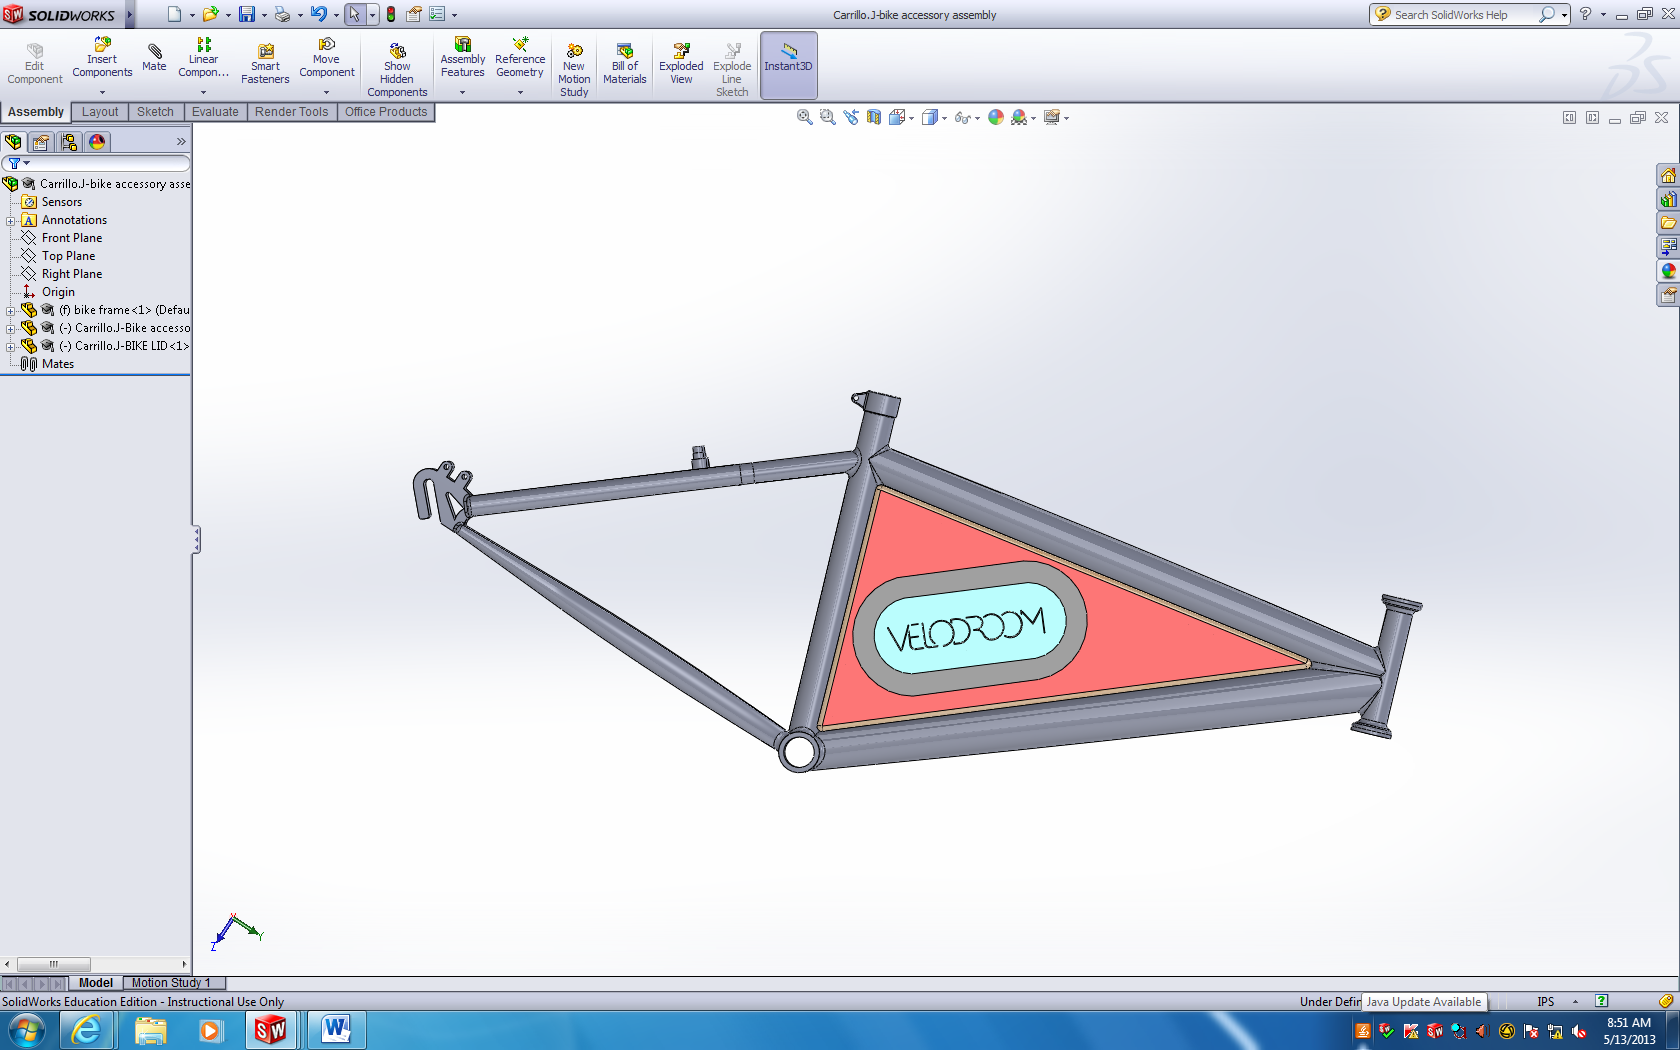Launch Smart Fasteners
Viewport: 1680px width, 1050px height.
coord(265,65)
